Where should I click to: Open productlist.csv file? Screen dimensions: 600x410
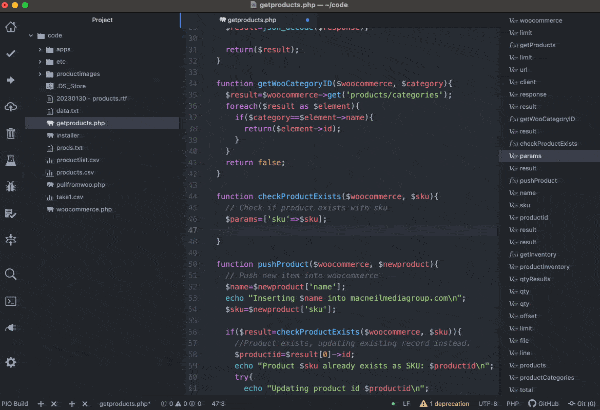click(x=78, y=160)
